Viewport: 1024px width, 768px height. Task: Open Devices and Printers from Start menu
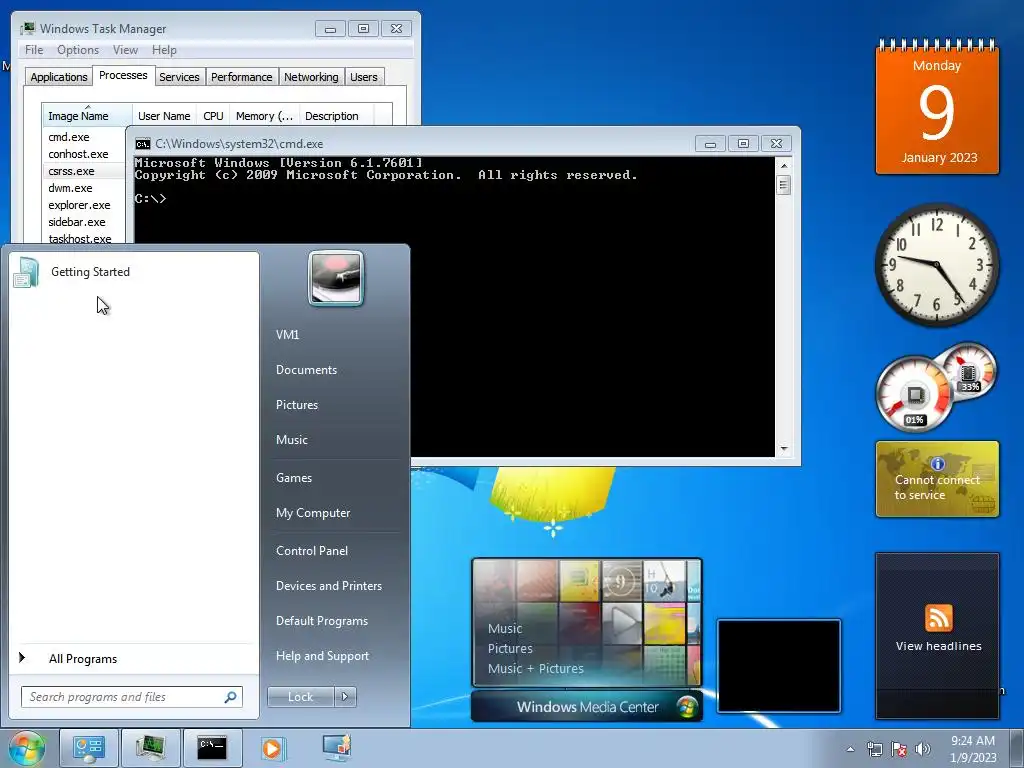[328, 586]
